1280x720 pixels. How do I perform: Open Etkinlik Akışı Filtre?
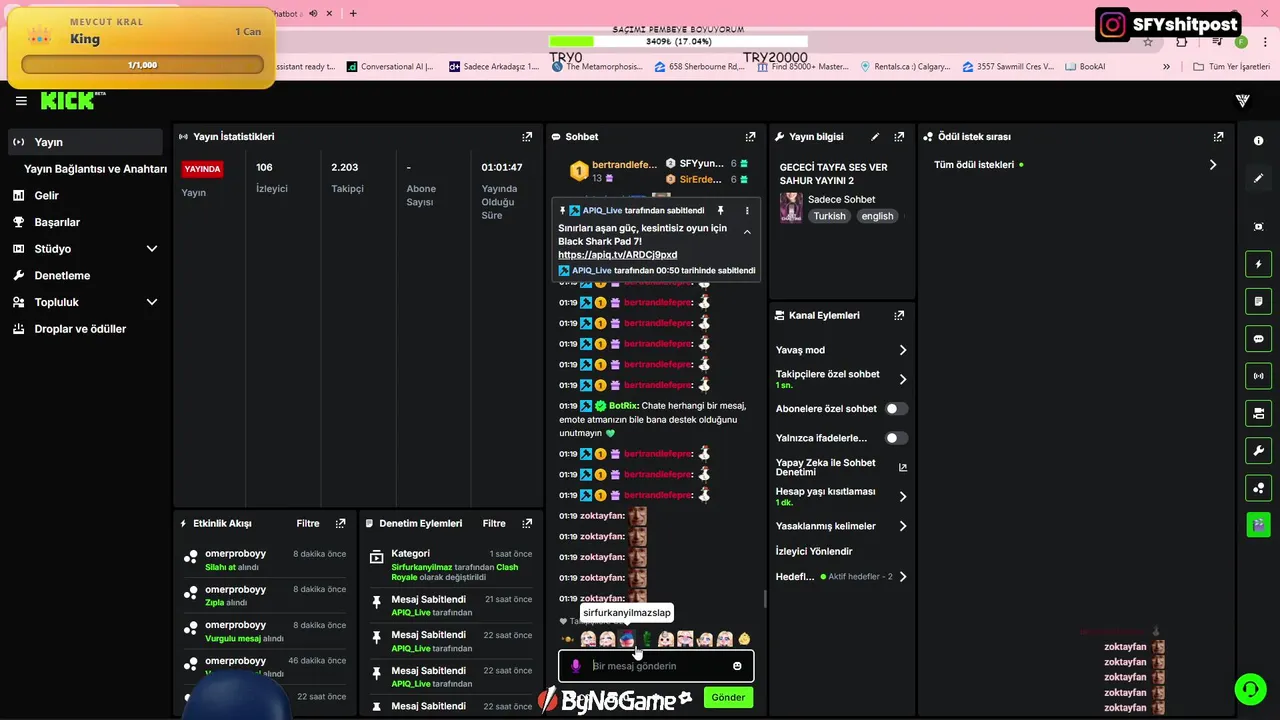pos(308,523)
